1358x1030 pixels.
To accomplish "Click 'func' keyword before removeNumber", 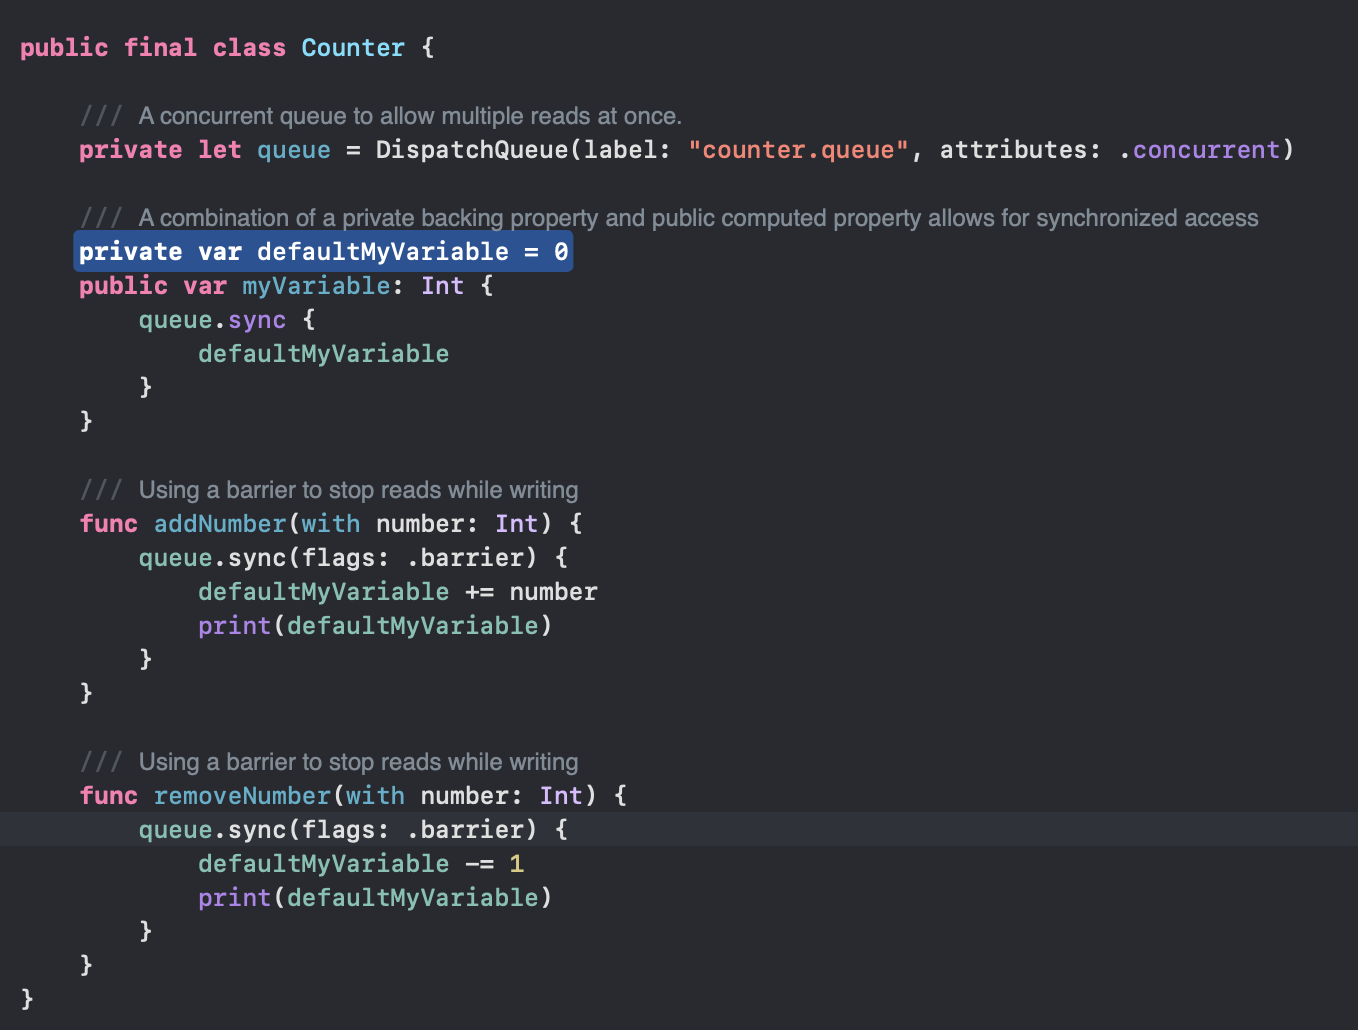I will point(109,796).
